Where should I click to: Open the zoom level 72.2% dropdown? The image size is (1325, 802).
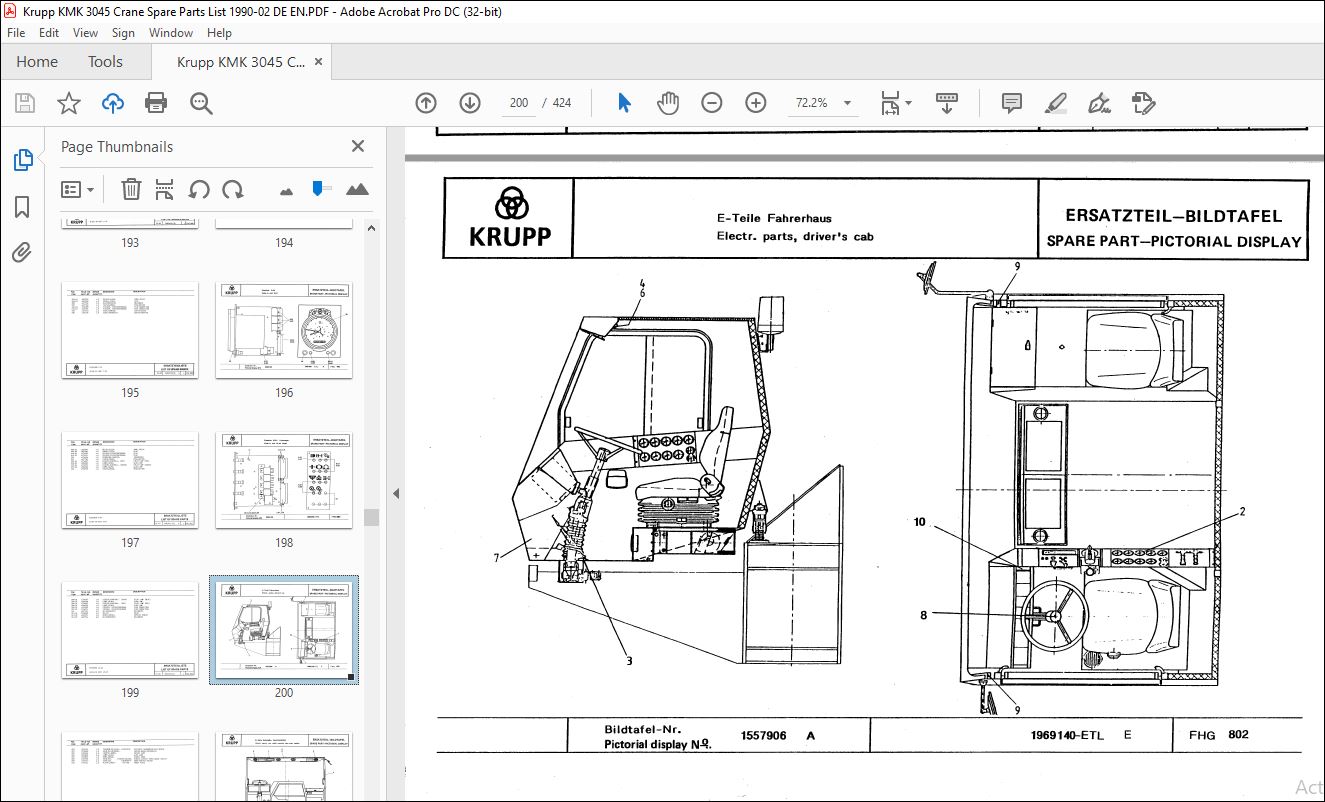pos(847,103)
